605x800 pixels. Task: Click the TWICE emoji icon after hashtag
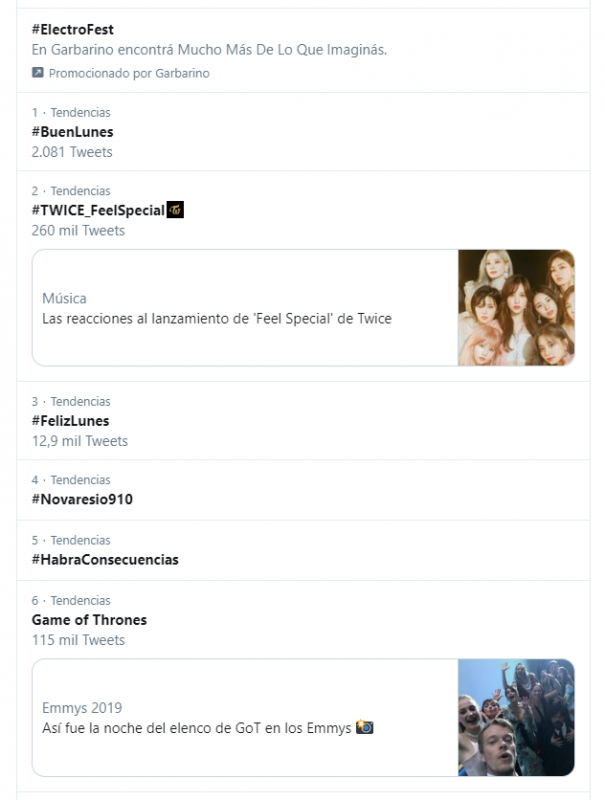[175, 210]
